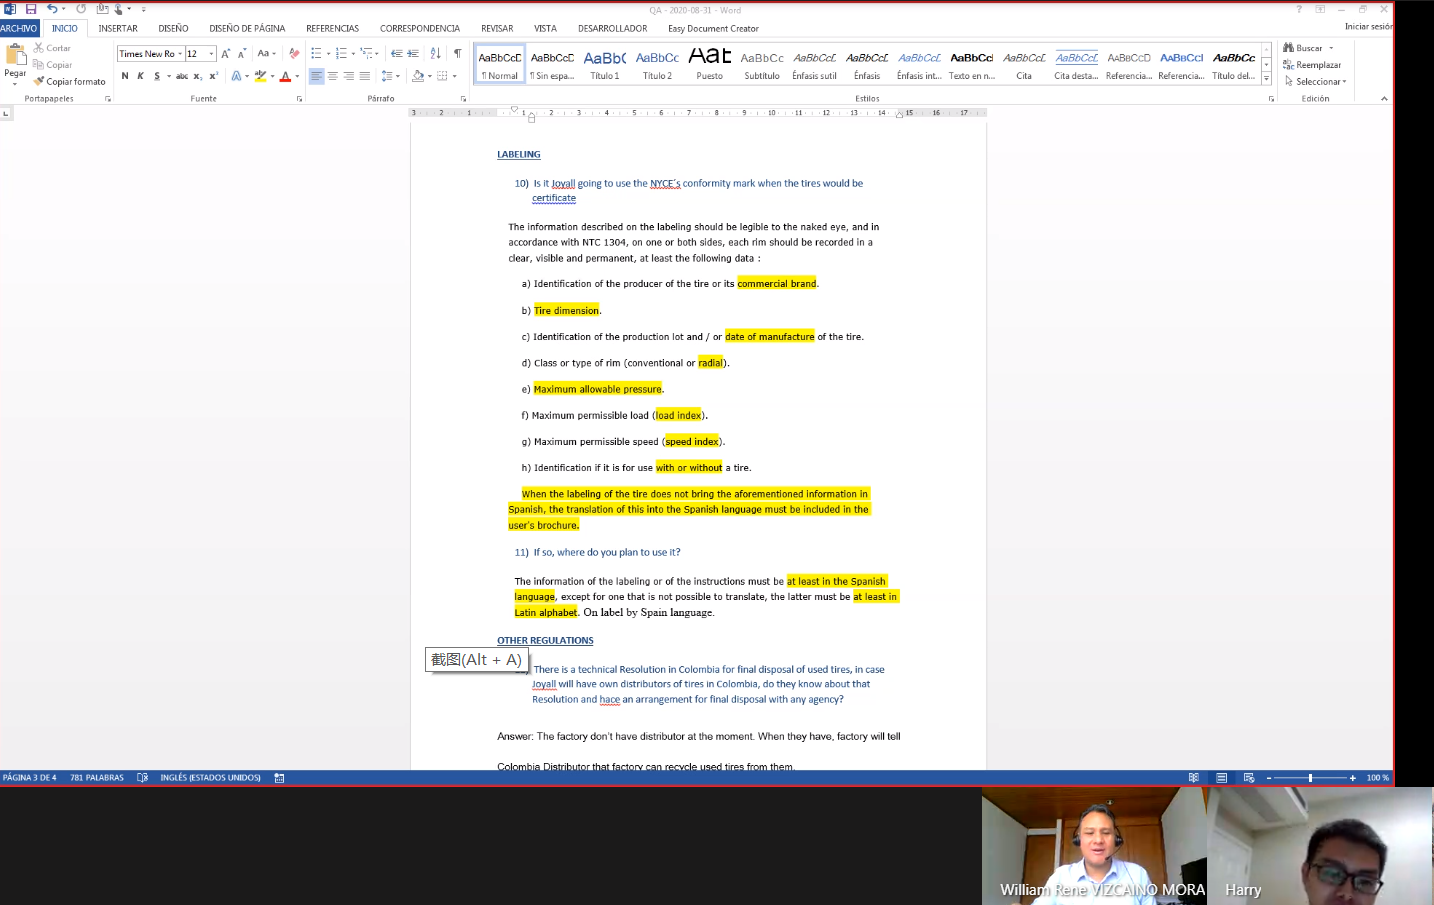Click the Copiar formato paintbrush icon
1434x905 pixels.
click(x=39, y=82)
